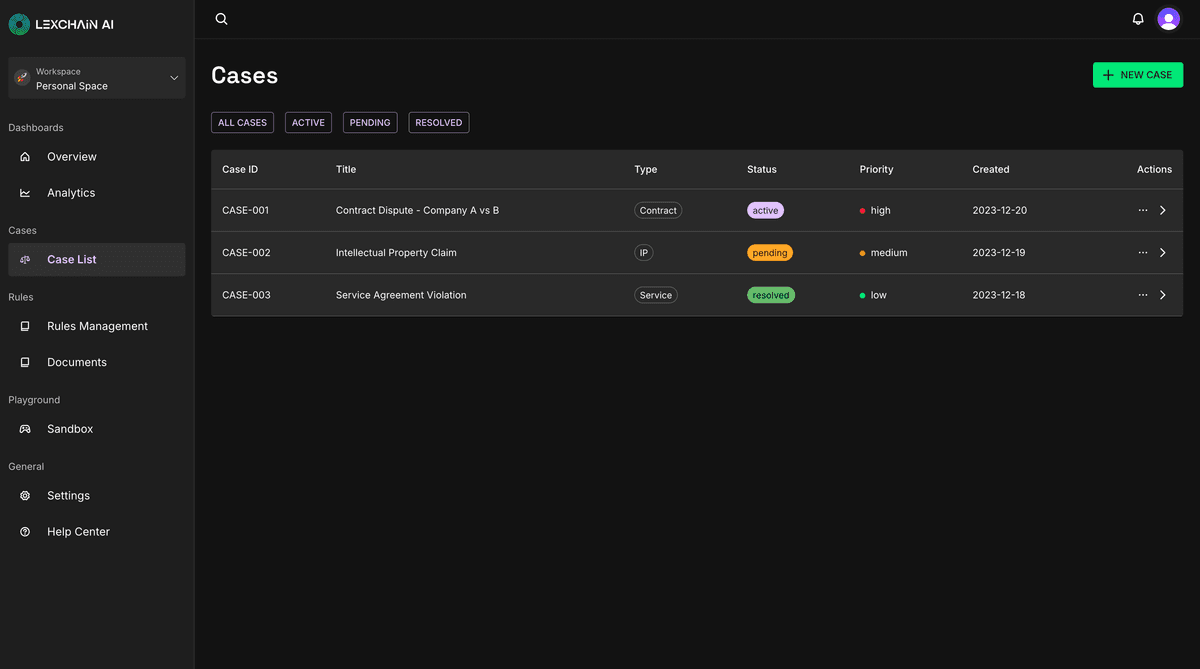Click the Rules Management book icon
This screenshot has height=669, width=1200.
pyautogui.click(x=25, y=326)
